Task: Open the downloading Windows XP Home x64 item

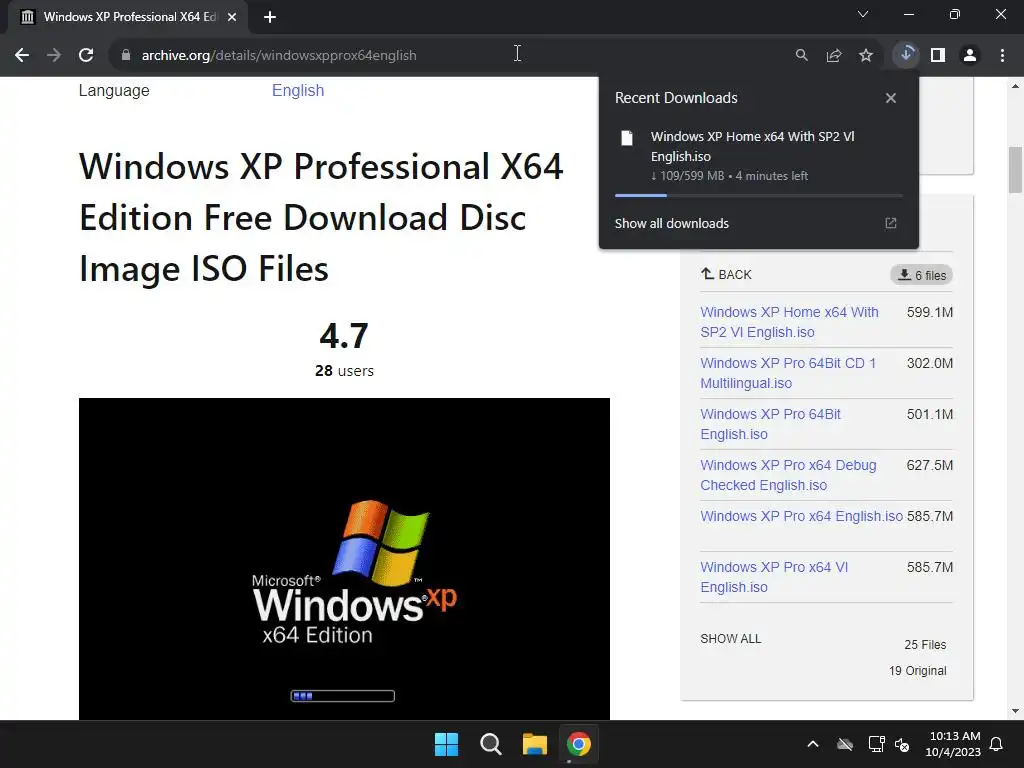Action: click(758, 155)
